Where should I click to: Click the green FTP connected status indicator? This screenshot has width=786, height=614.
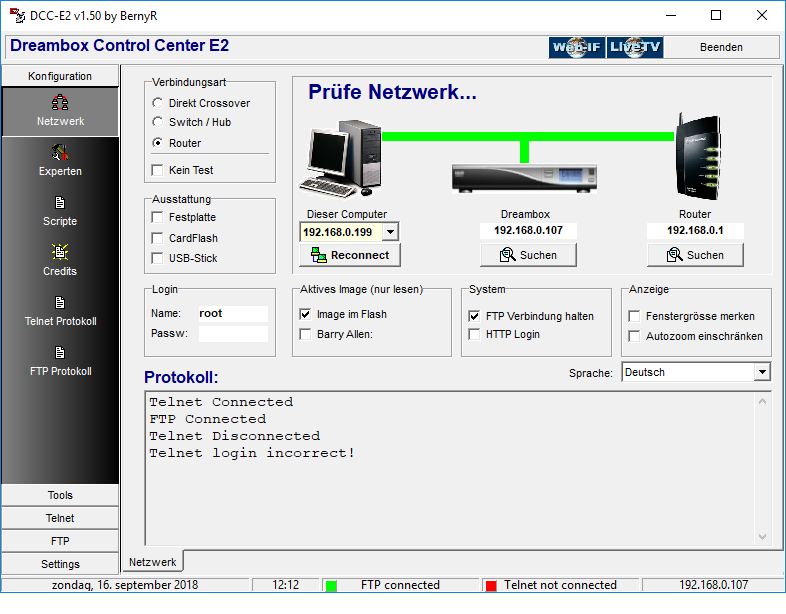[x=331, y=585]
